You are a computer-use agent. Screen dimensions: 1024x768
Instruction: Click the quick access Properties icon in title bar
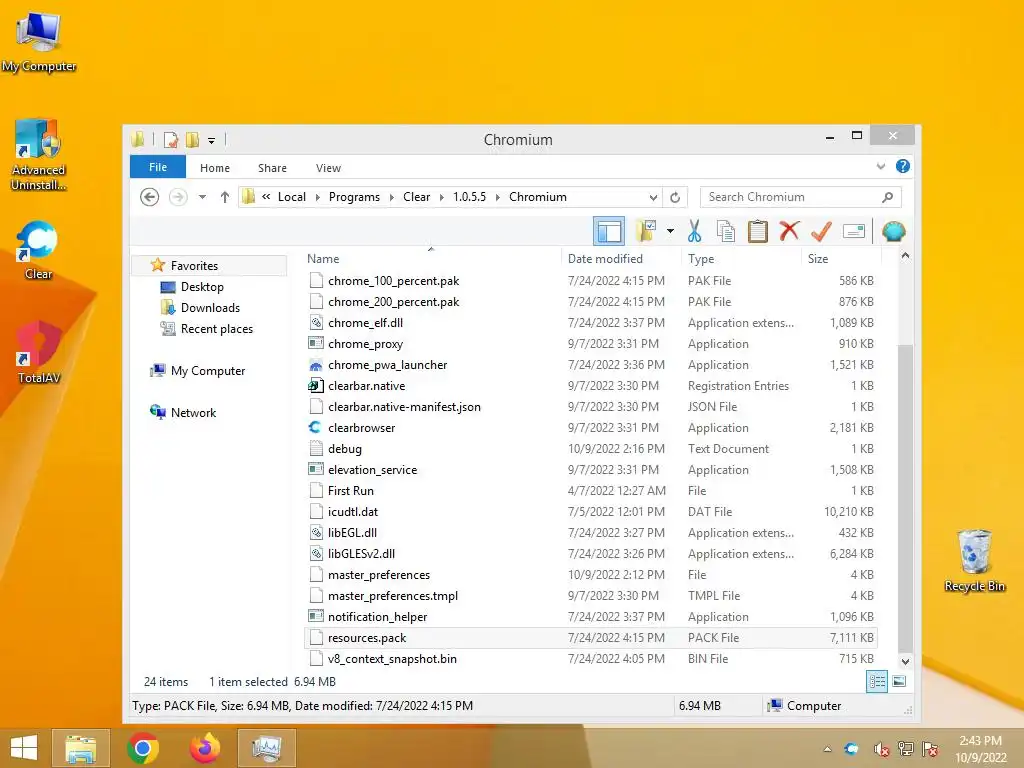click(x=171, y=140)
